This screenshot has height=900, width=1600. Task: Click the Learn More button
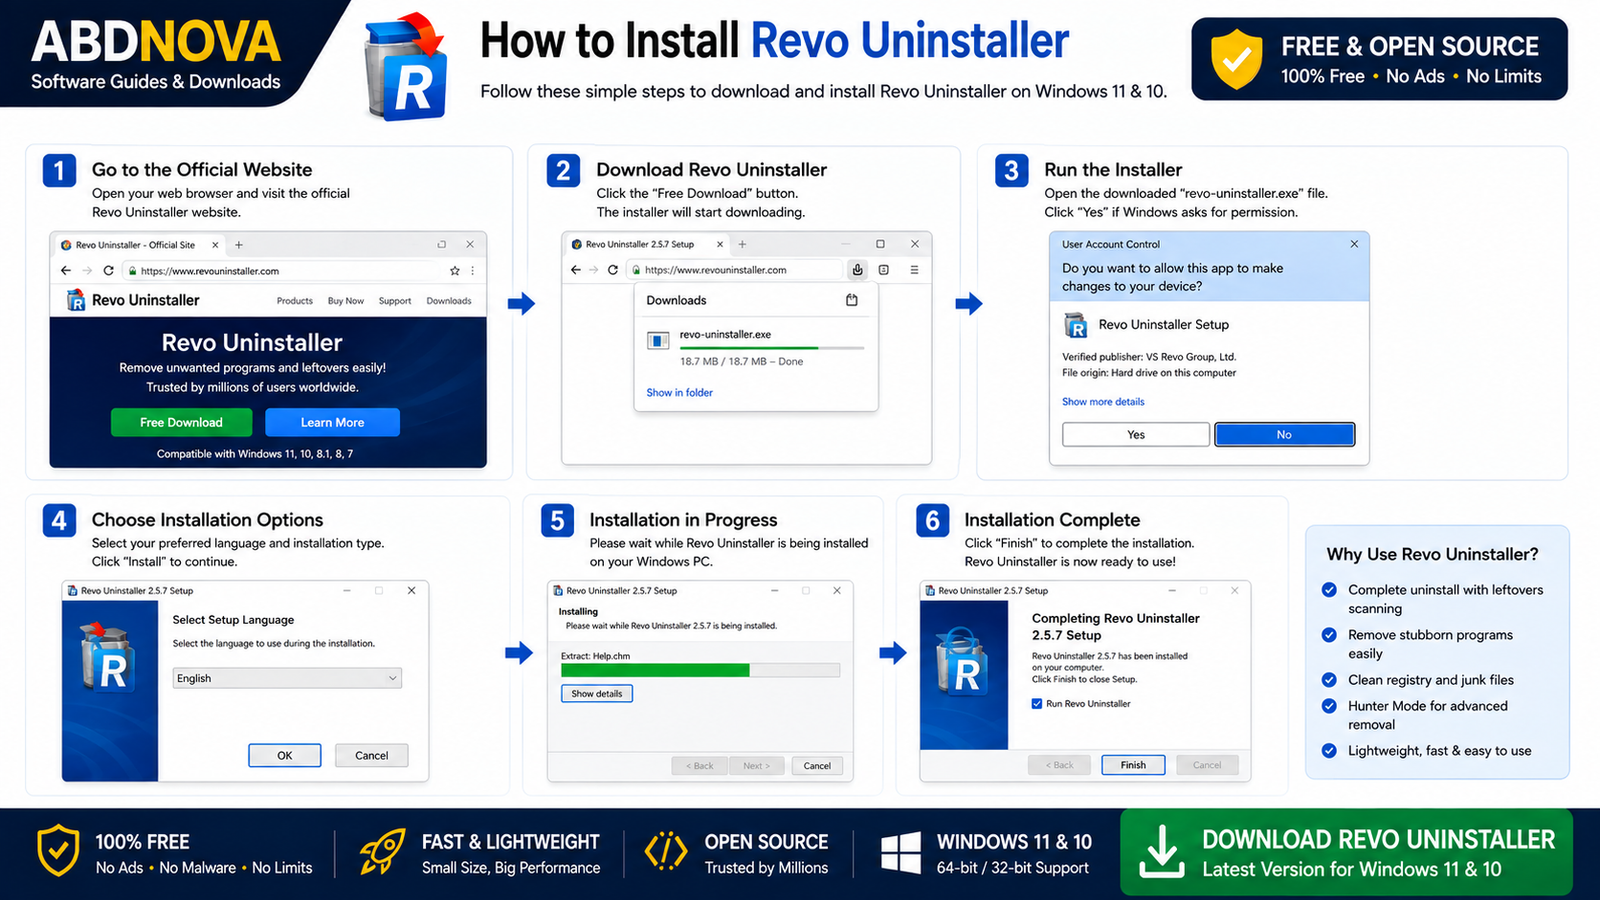(332, 423)
